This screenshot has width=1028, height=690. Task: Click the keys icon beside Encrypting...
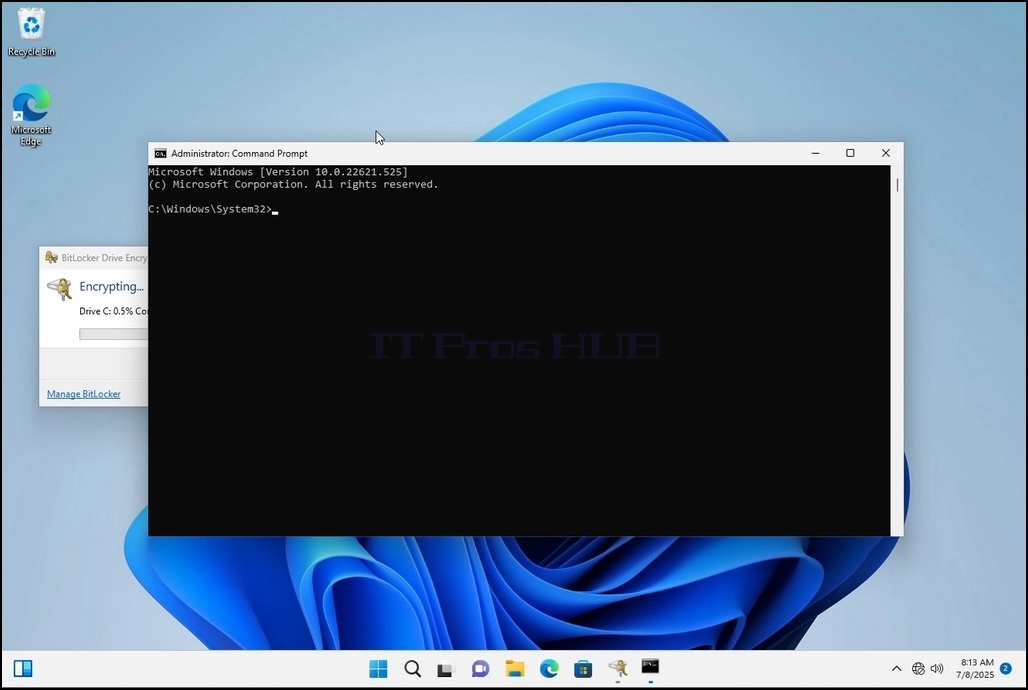click(x=60, y=289)
